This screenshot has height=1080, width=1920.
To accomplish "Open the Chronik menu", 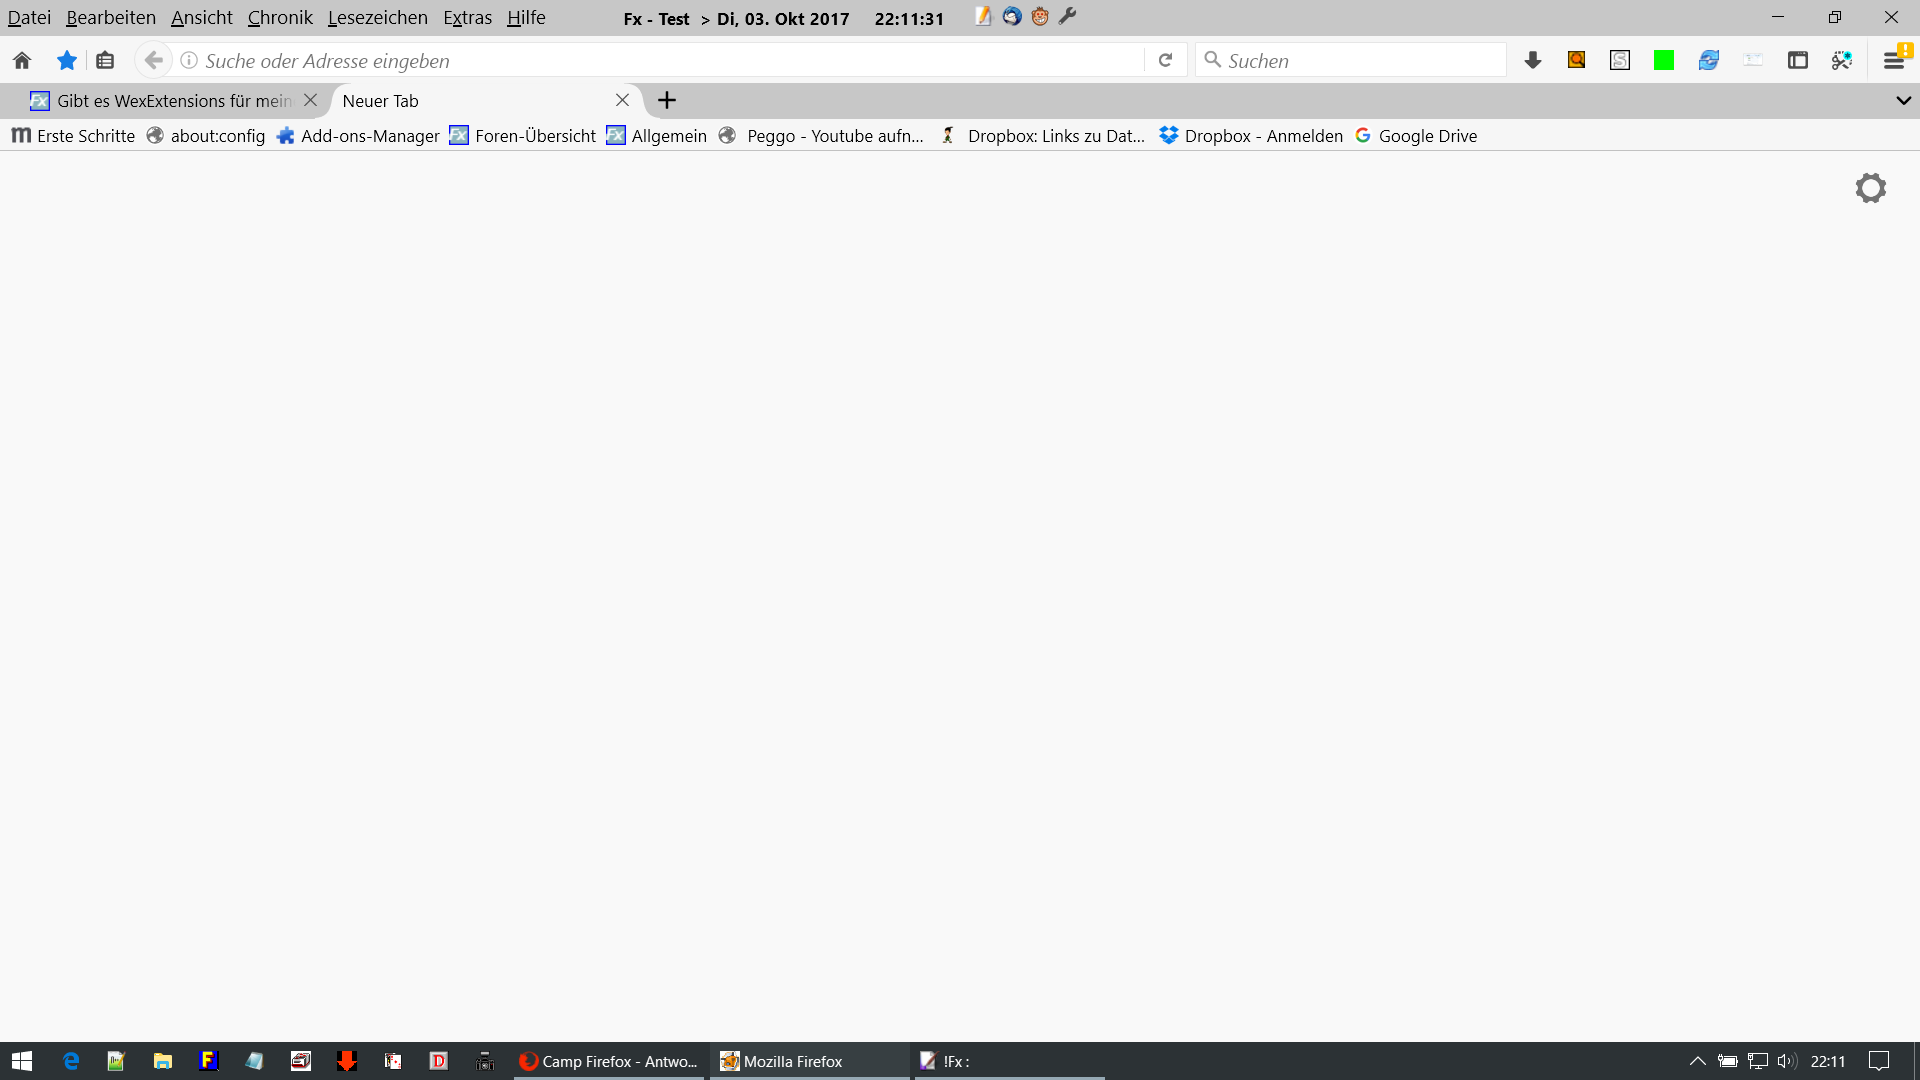I will (280, 18).
